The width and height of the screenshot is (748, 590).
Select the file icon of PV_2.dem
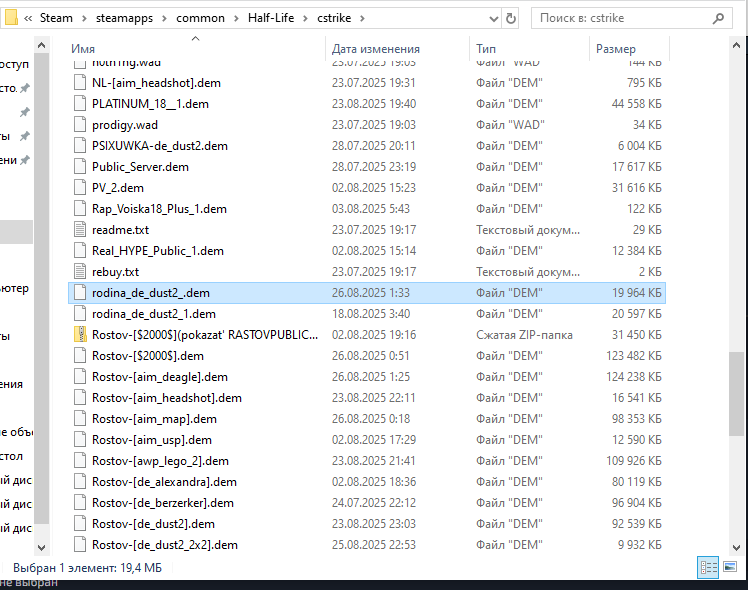click(x=80, y=188)
